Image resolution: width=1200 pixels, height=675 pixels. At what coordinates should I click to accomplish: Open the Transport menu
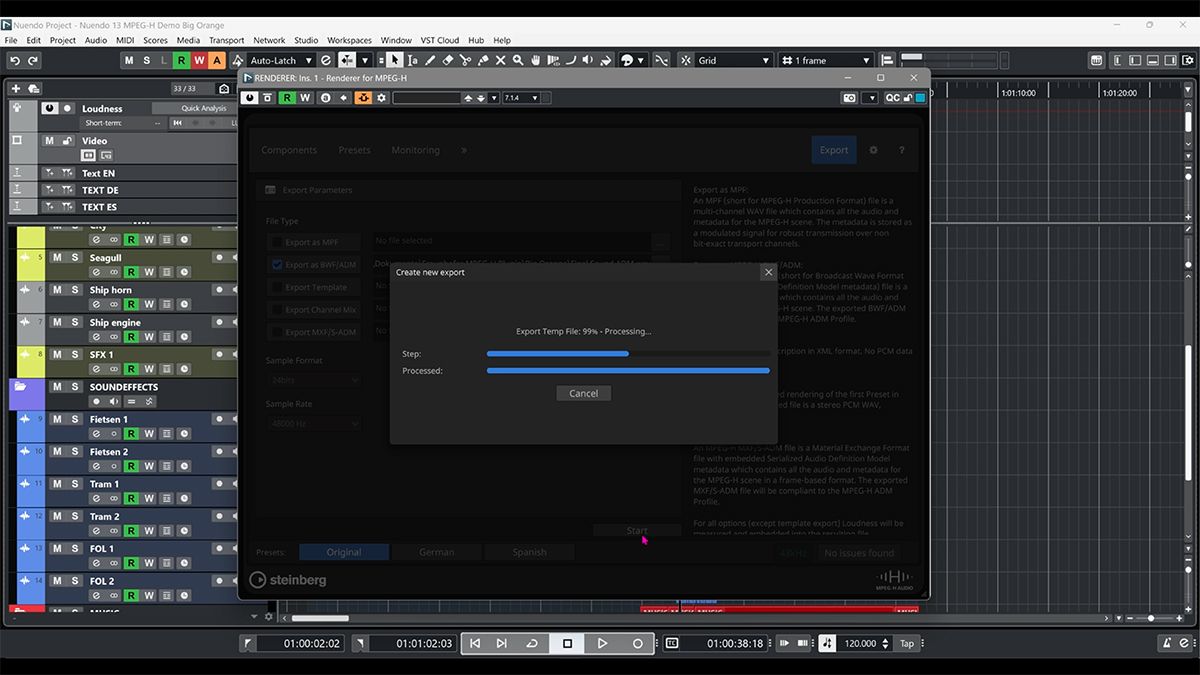[x=226, y=40]
